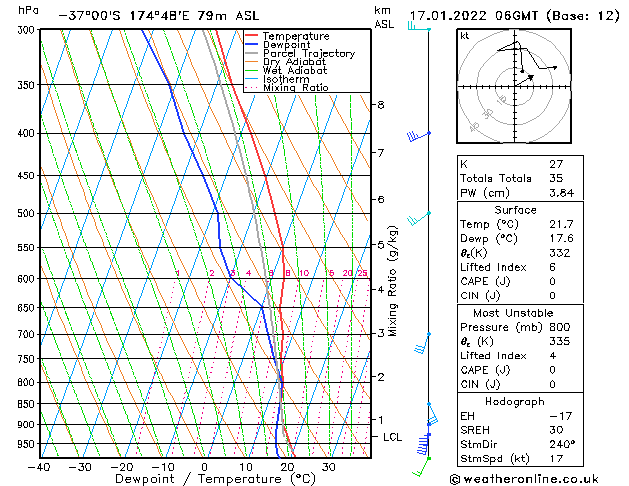The image size is (629, 486).
Task: Click the wind barb at 700 hPa
Action: pyautogui.click(x=422, y=343)
